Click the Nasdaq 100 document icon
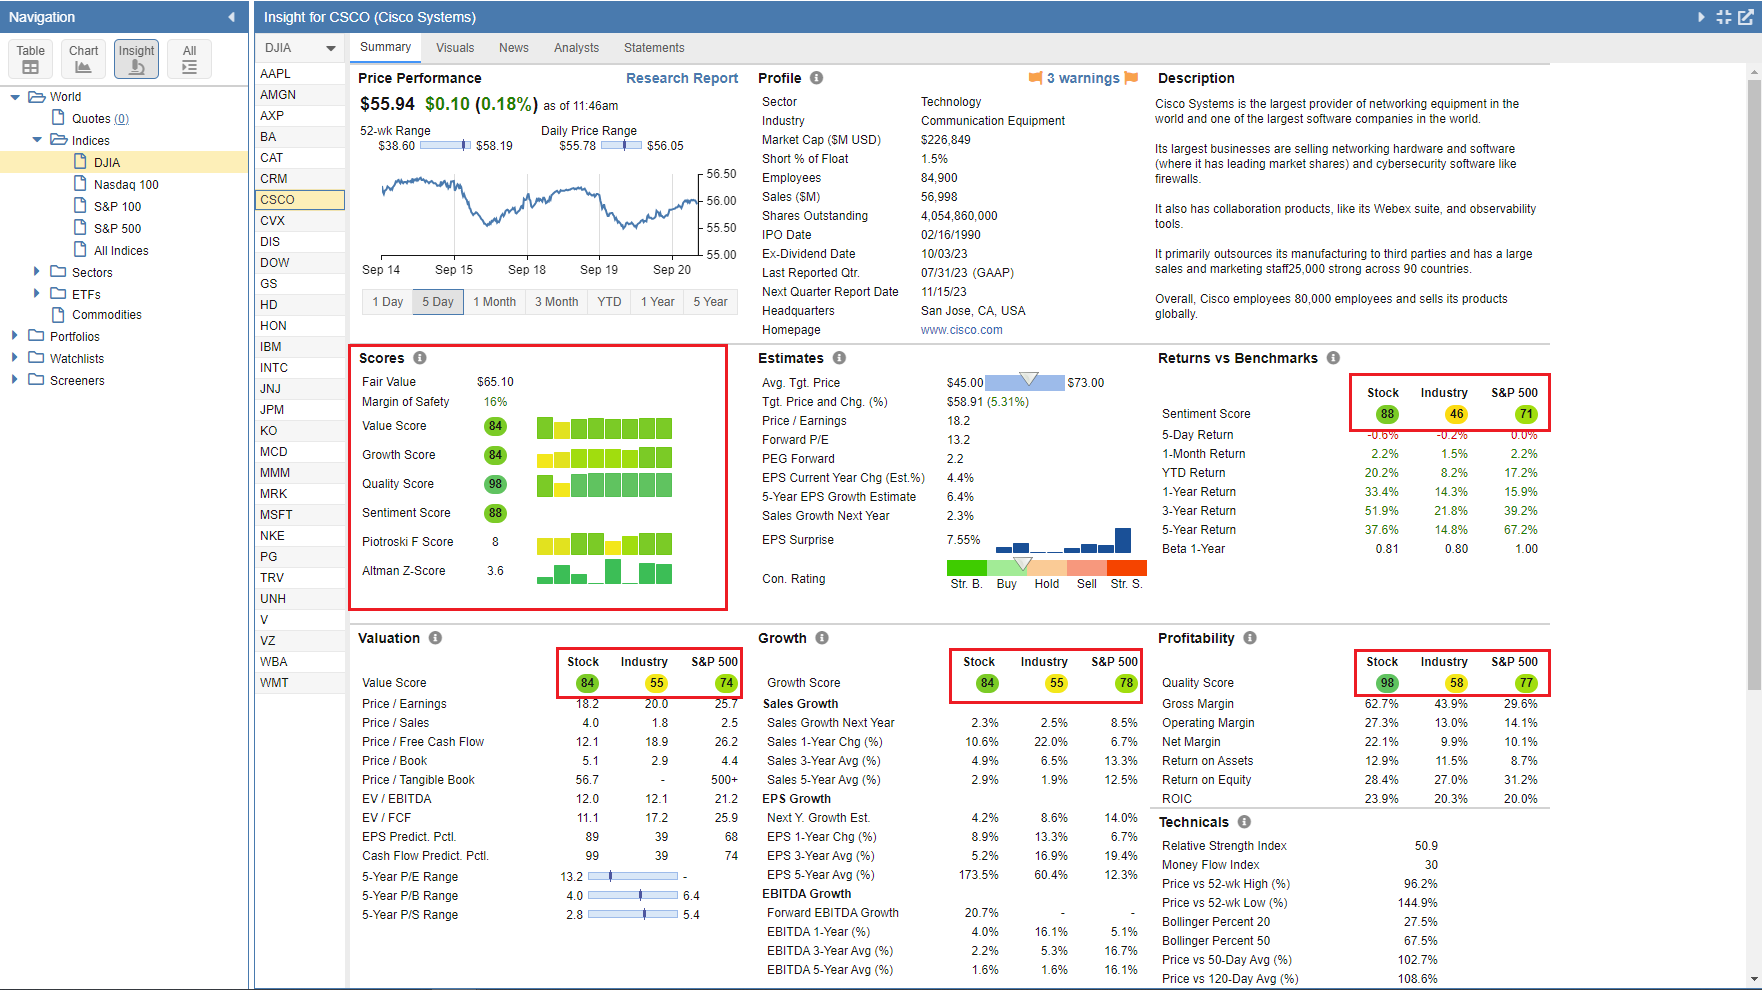 pos(81,184)
